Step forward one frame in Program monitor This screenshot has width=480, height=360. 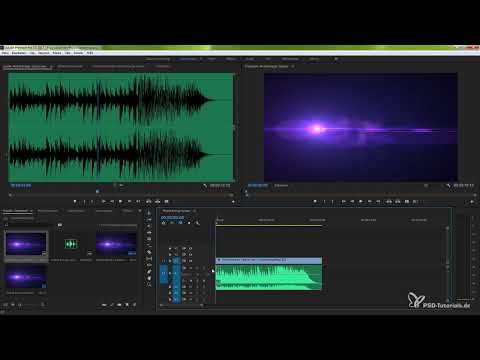370,201
